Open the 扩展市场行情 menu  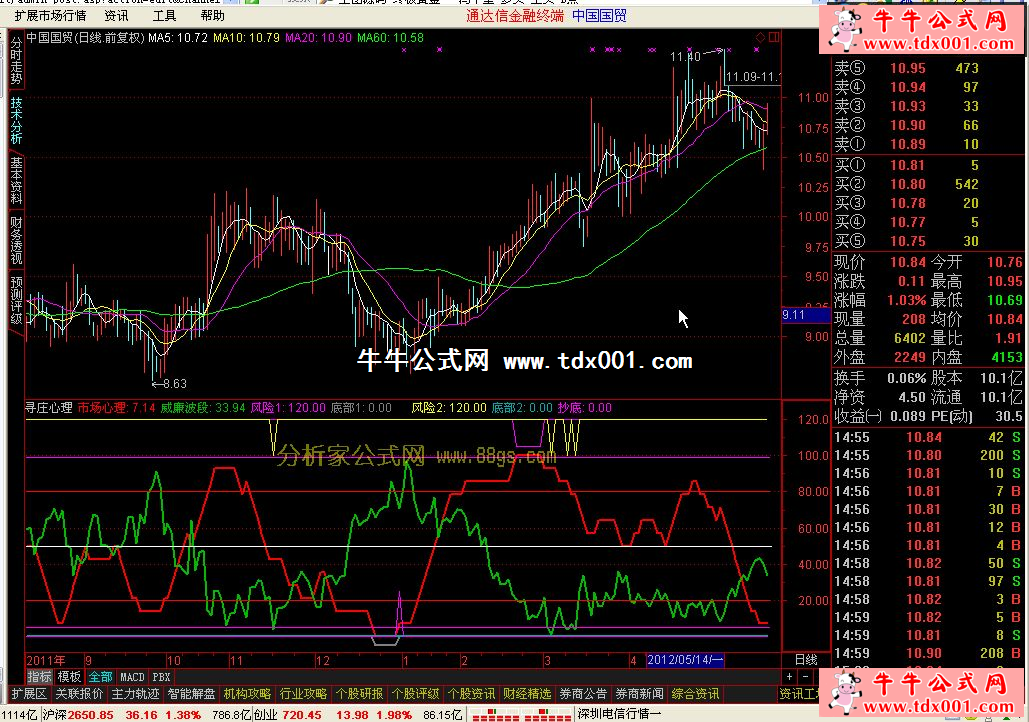point(51,15)
